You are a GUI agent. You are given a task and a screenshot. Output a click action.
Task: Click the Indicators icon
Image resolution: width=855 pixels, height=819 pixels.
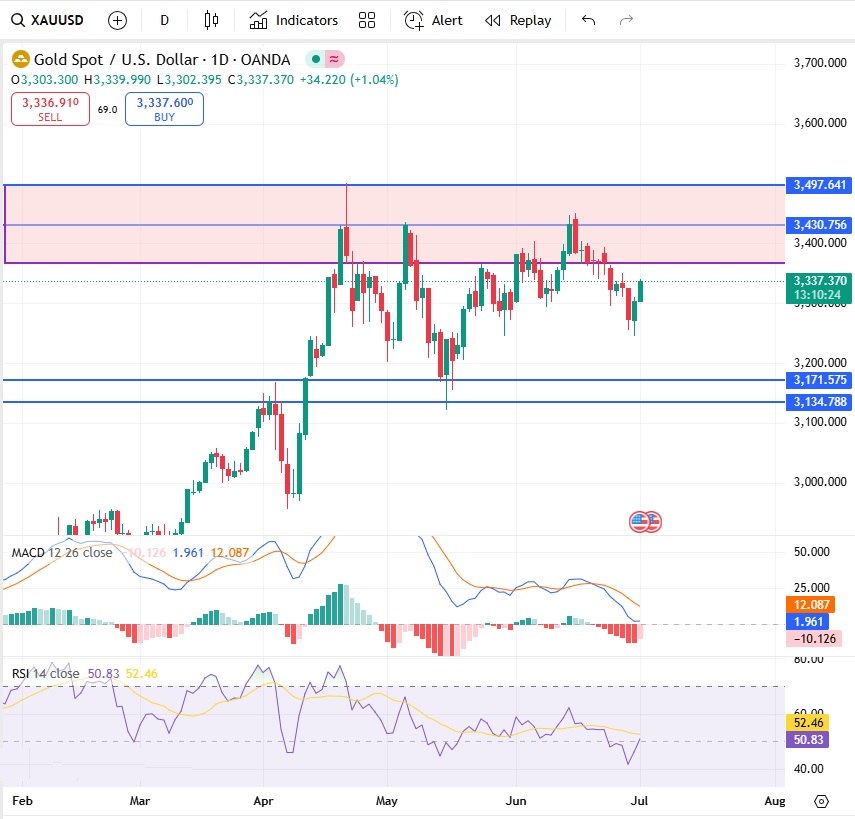293,19
